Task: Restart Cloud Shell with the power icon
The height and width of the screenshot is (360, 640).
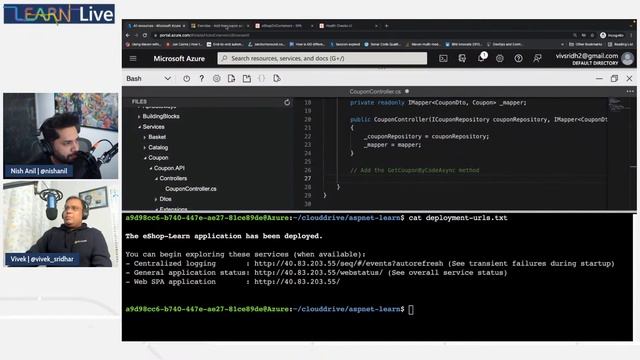Action: (x=187, y=78)
